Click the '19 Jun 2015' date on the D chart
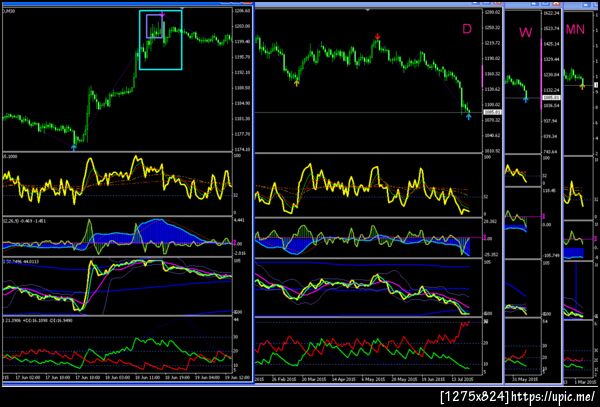The image size is (600, 407). pyautogui.click(x=432, y=379)
